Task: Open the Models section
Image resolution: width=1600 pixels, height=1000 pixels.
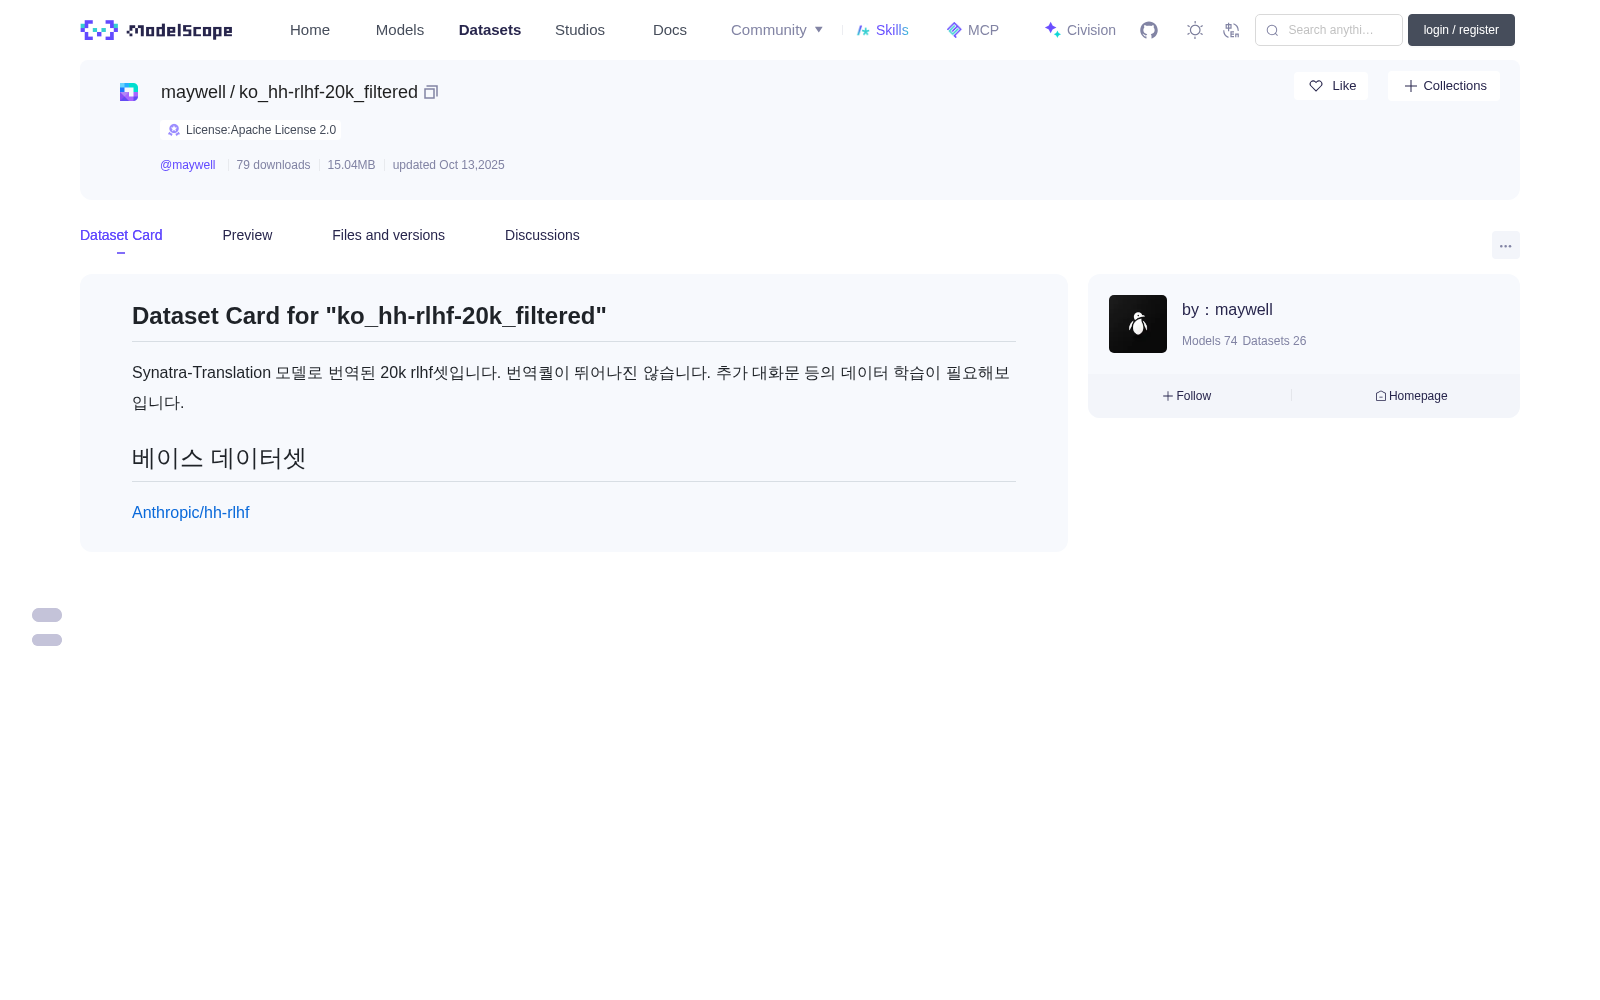Action: click(400, 30)
